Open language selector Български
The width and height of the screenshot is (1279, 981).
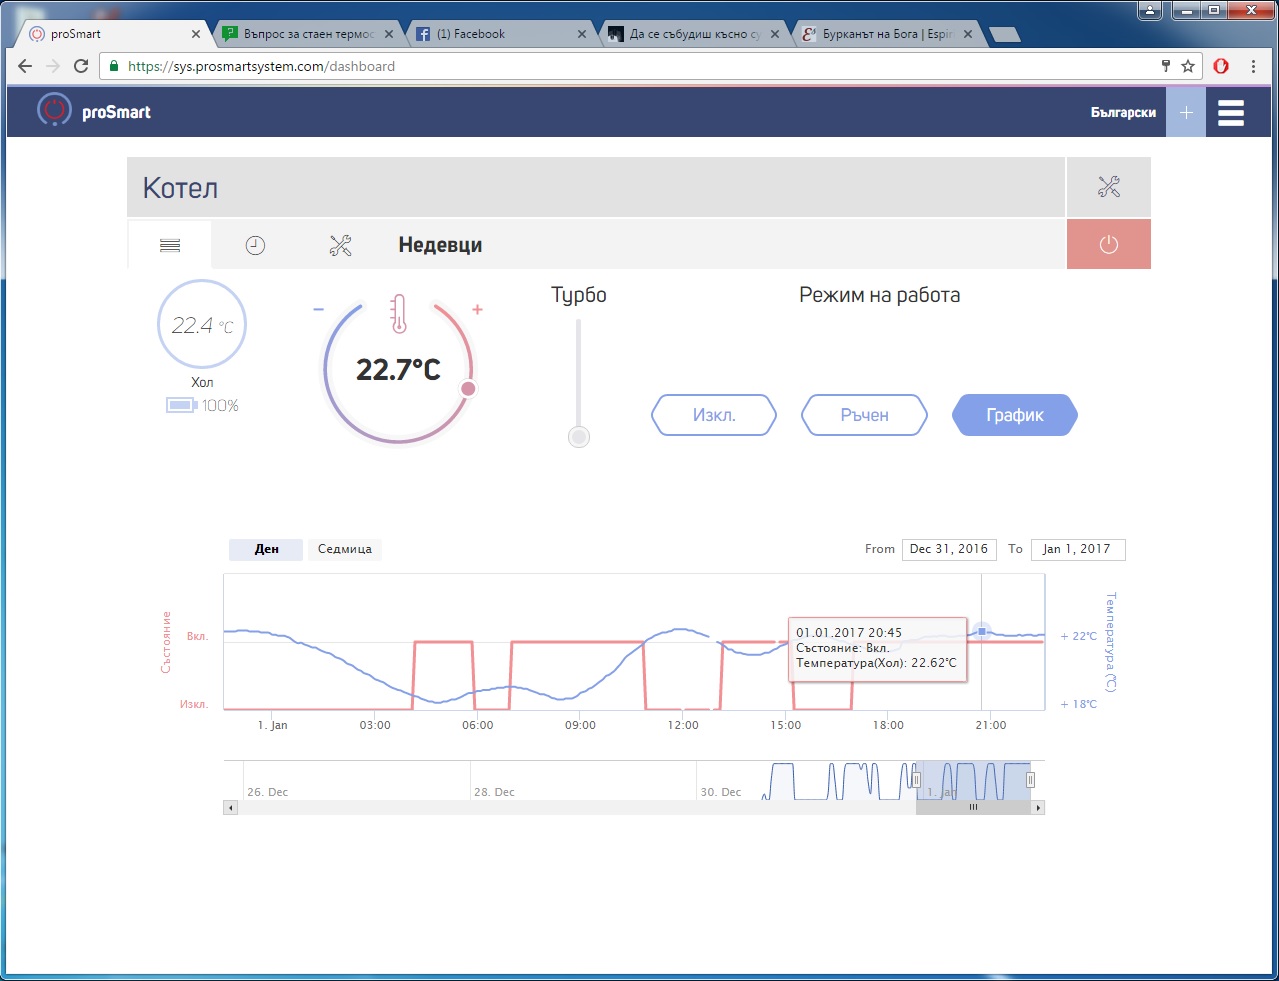1122,113
